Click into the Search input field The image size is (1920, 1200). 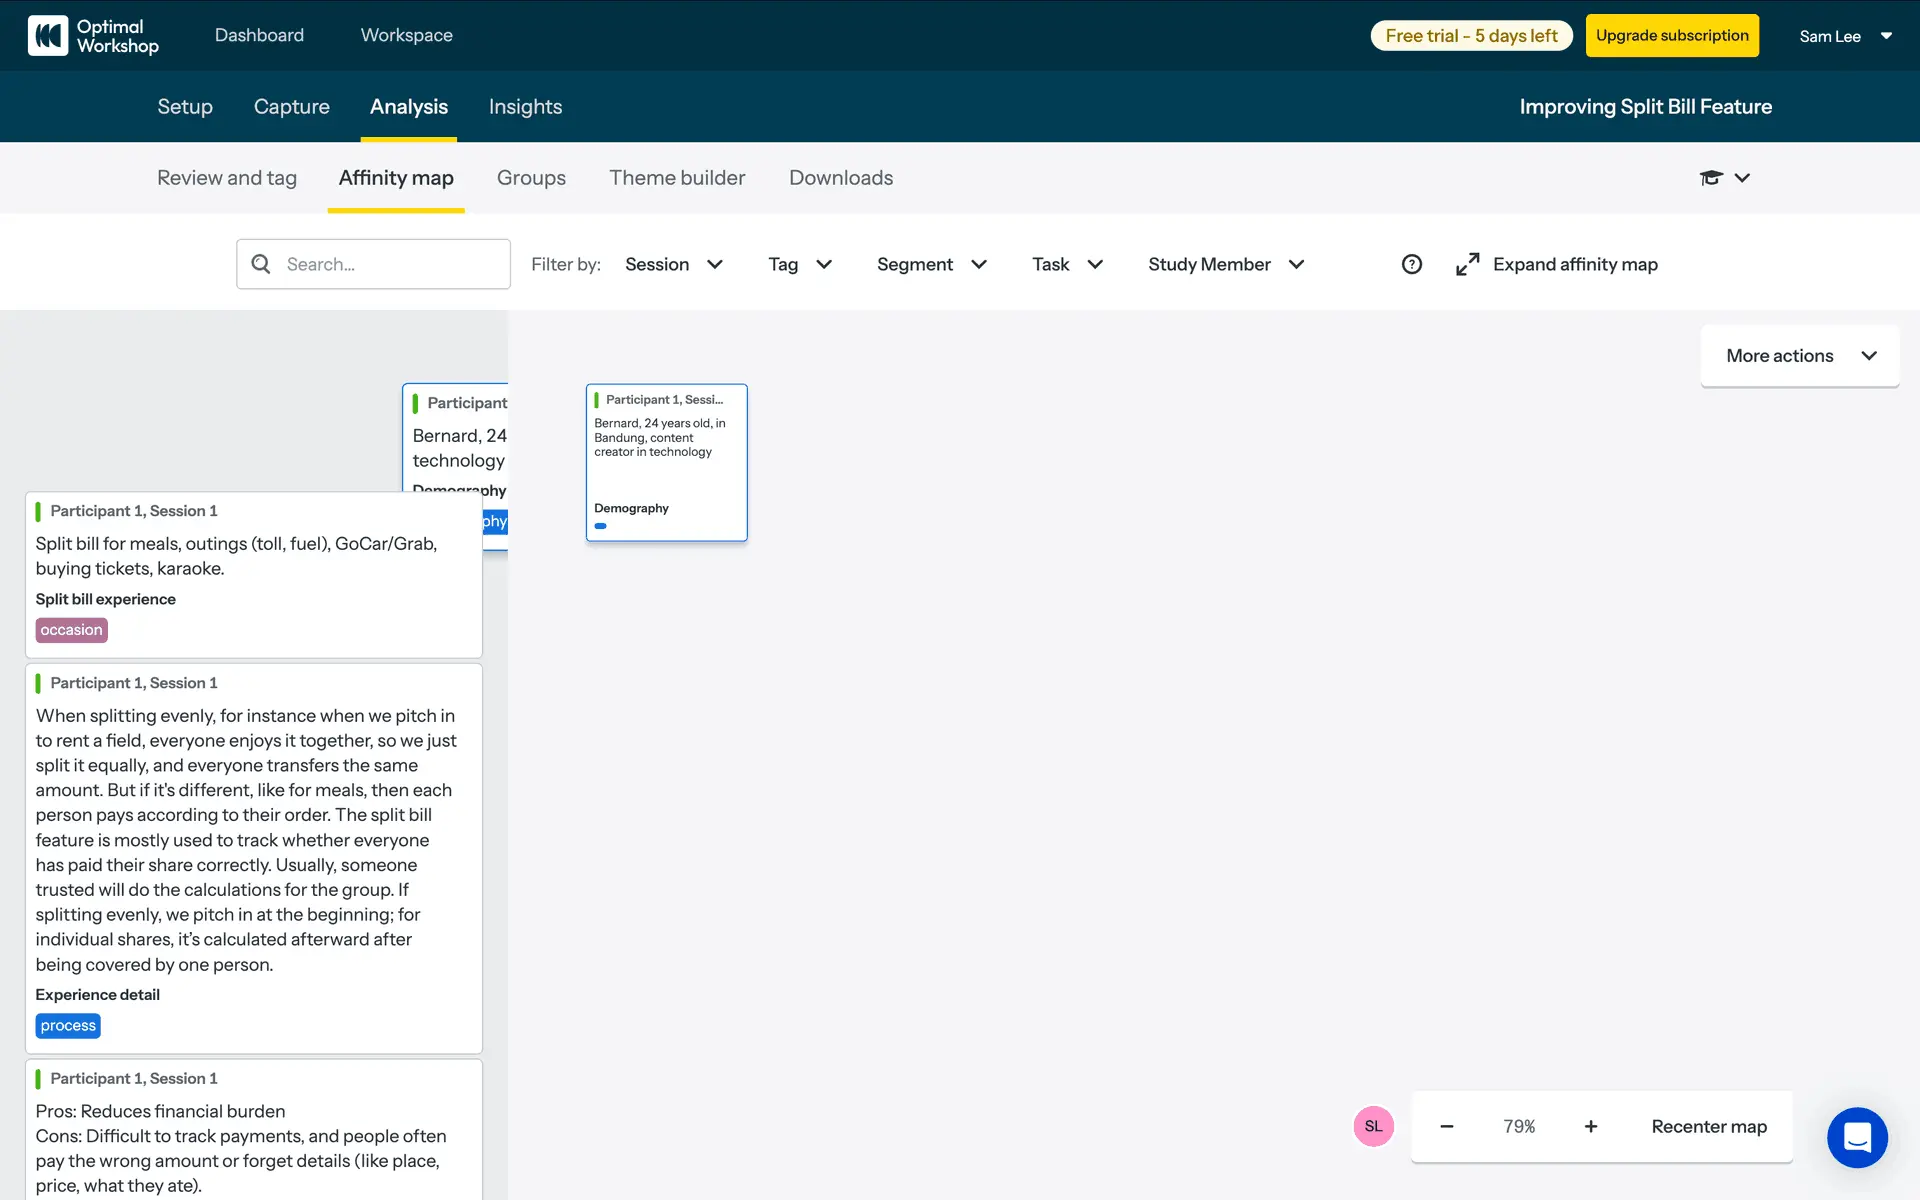click(390, 264)
